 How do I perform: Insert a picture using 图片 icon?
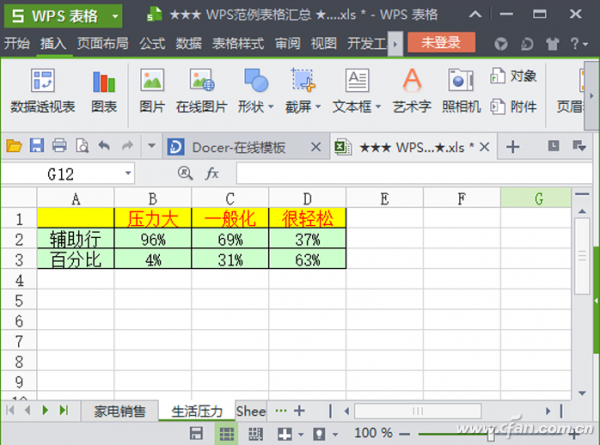(x=152, y=91)
